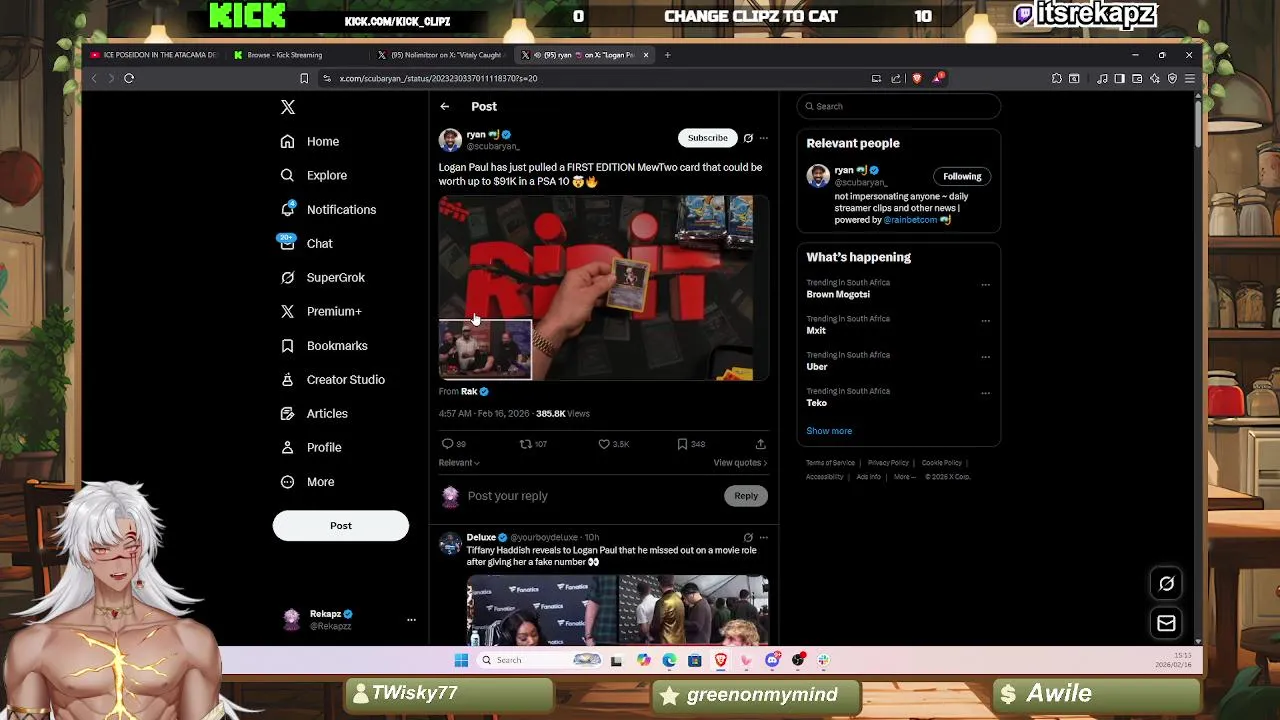Click the back arrow beside Post
This screenshot has width=1280, height=720.
pos(445,106)
